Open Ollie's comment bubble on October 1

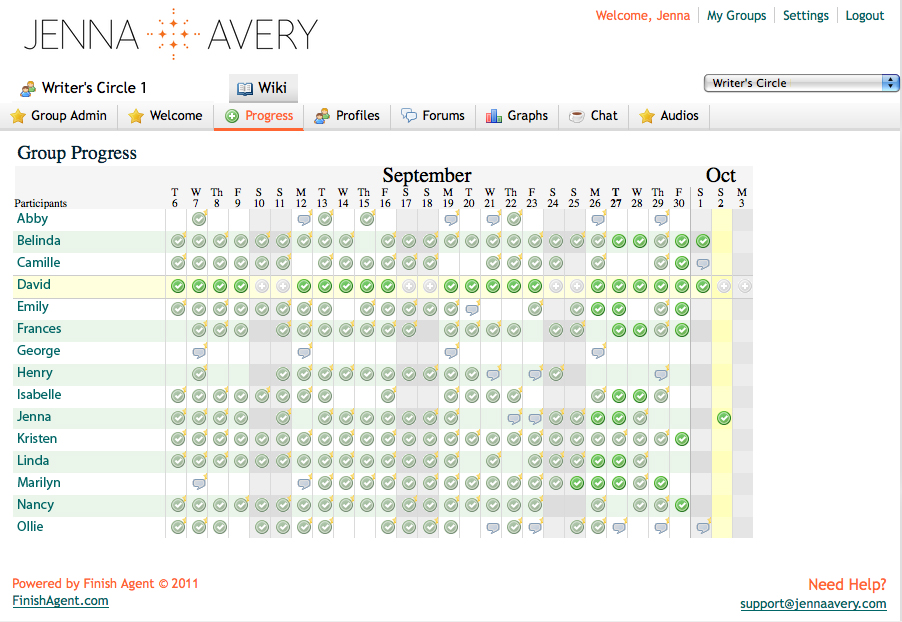702,528
